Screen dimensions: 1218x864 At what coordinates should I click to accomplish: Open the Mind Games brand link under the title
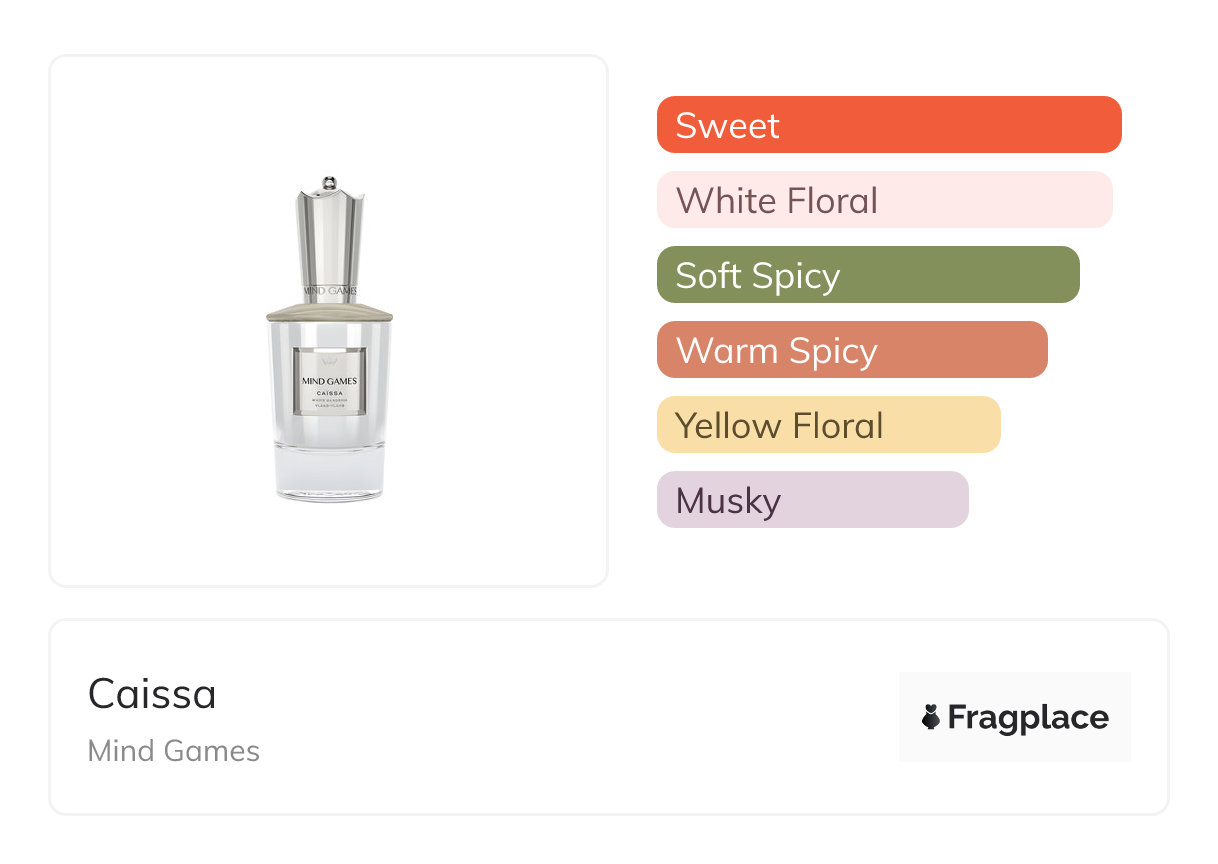[174, 751]
